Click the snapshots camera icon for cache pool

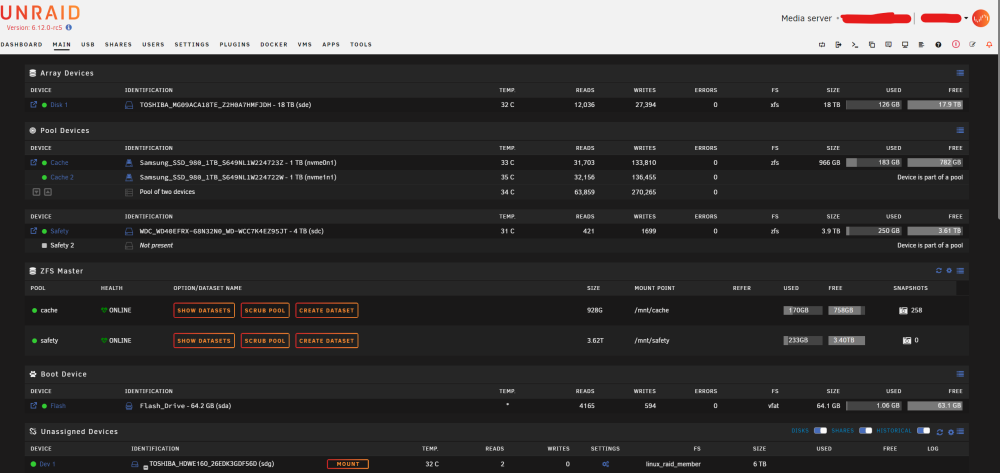[903, 310]
